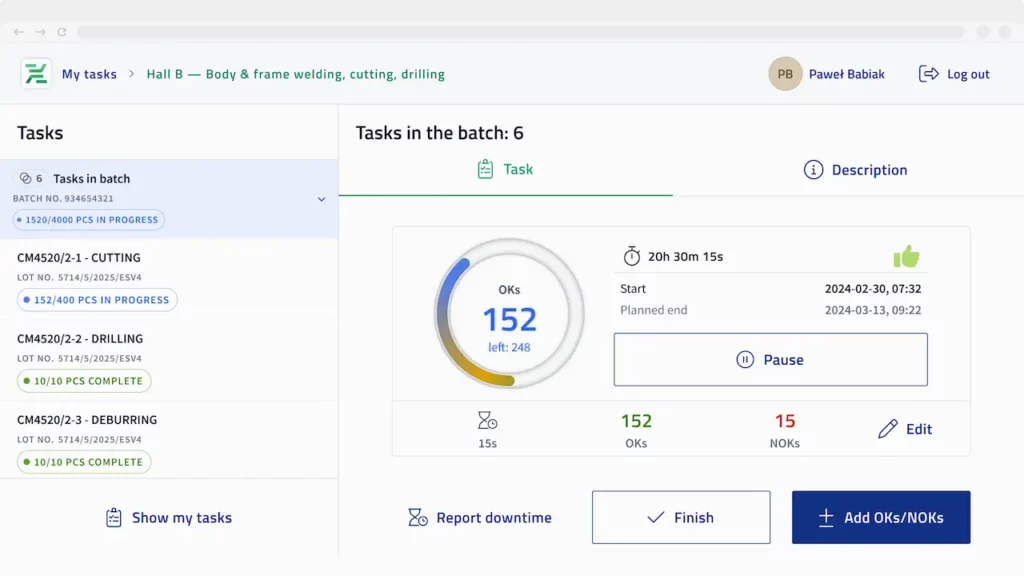Click the green 152 OKs count
This screenshot has width=1024, height=576.
tap(636, 421)
